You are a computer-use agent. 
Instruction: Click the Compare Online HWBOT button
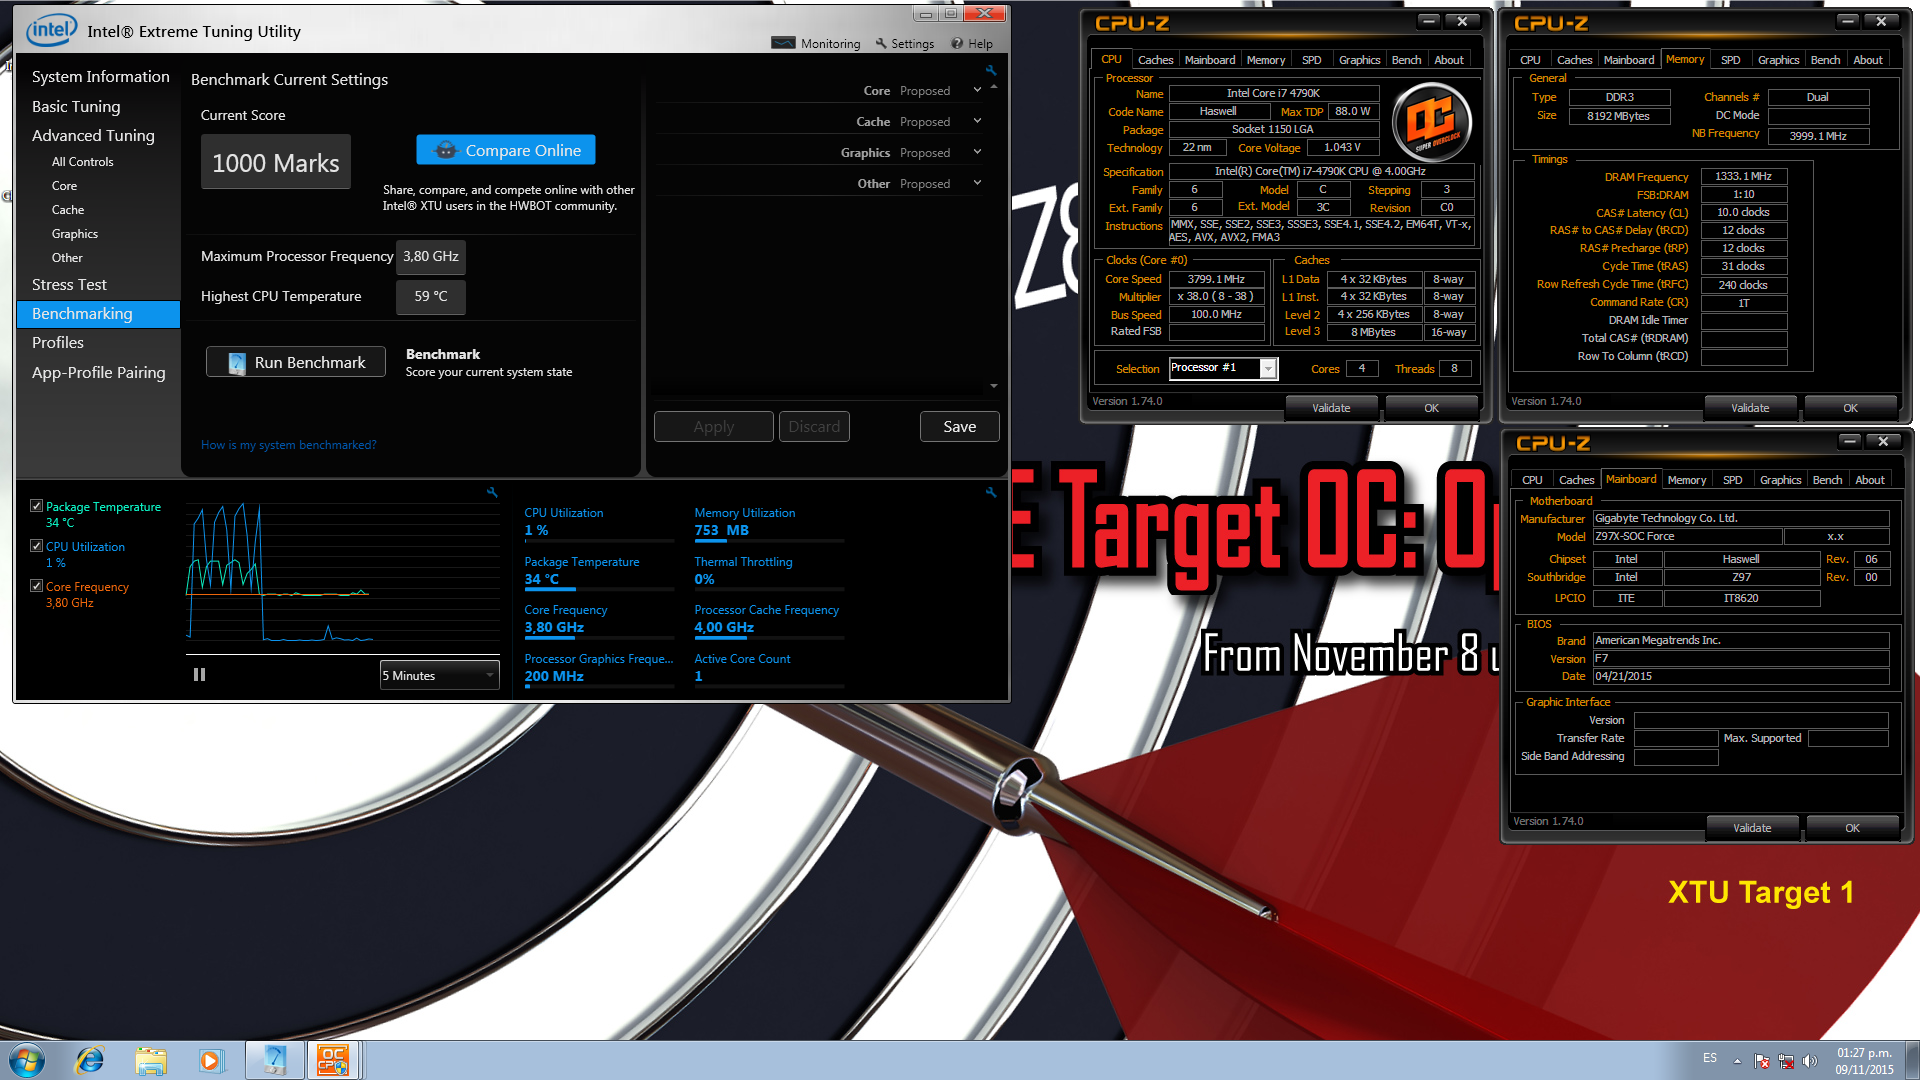coord(506,150)
